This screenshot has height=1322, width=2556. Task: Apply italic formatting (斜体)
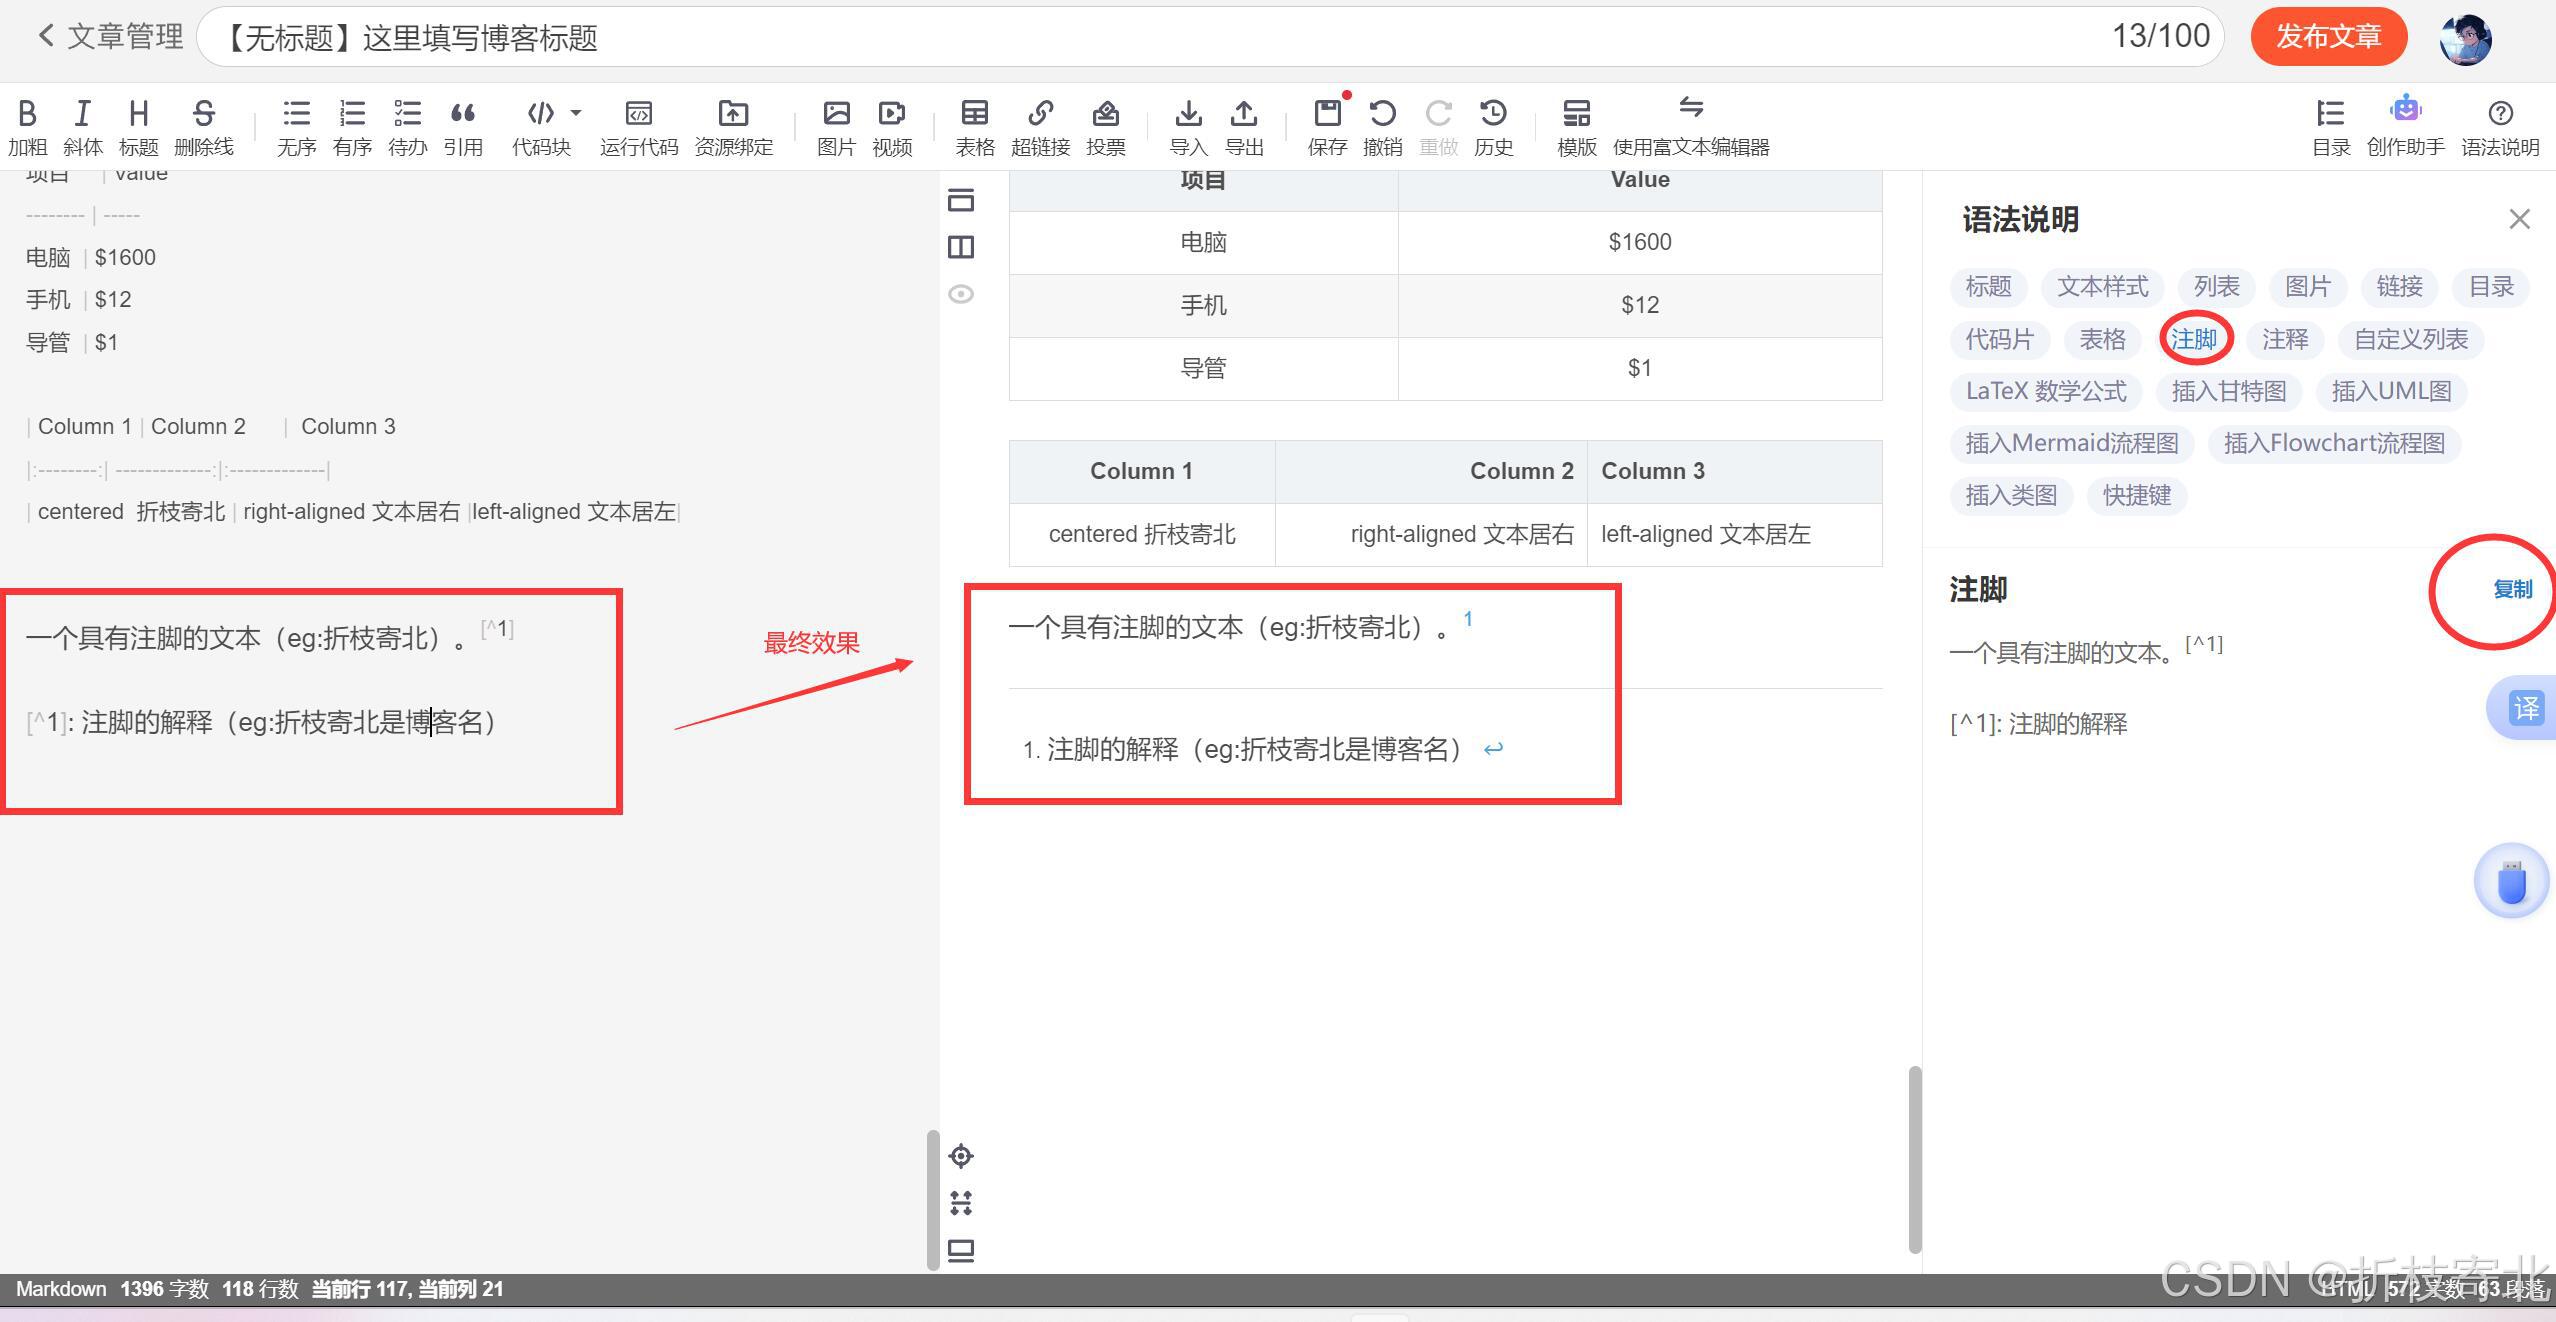pyautogui.click(x=83, y=127)
